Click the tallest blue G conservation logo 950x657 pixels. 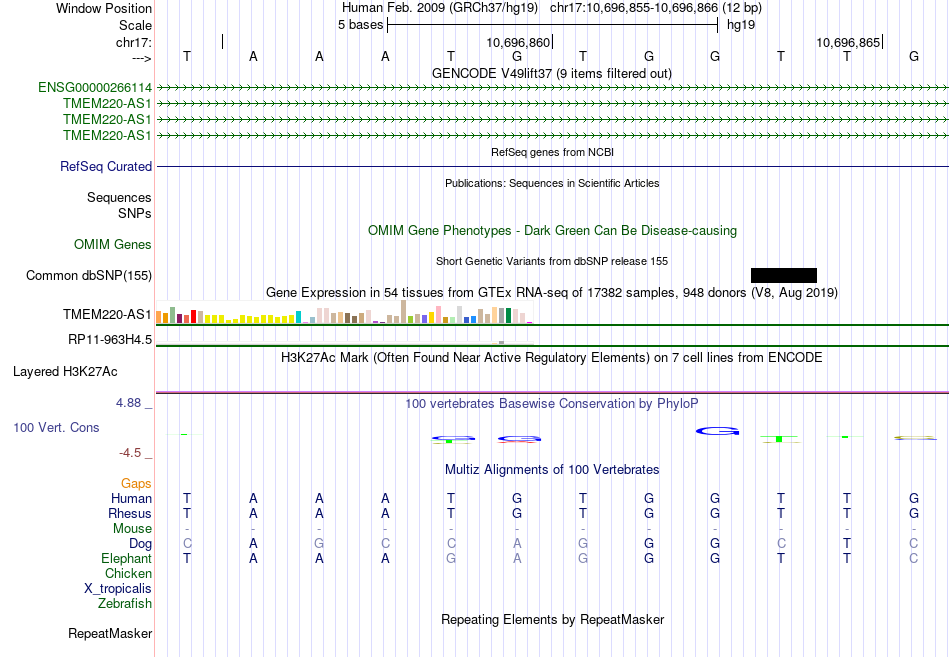click(717, 432)
